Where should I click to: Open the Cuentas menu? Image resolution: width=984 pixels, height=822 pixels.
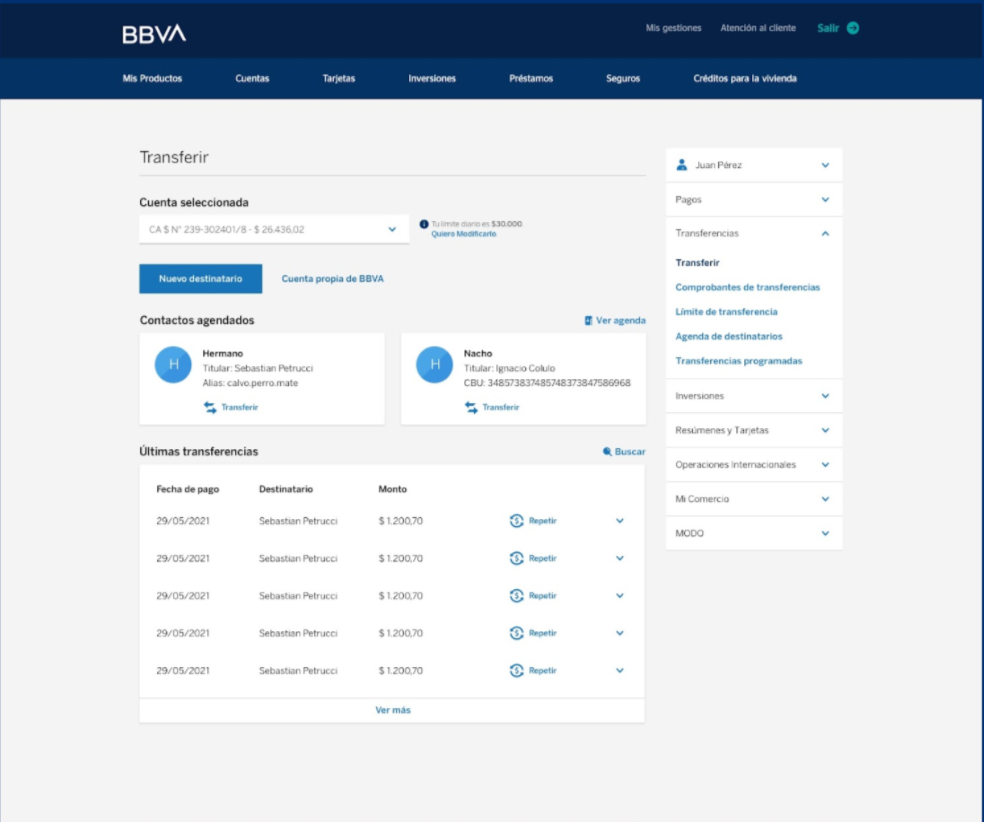(252, 78)
